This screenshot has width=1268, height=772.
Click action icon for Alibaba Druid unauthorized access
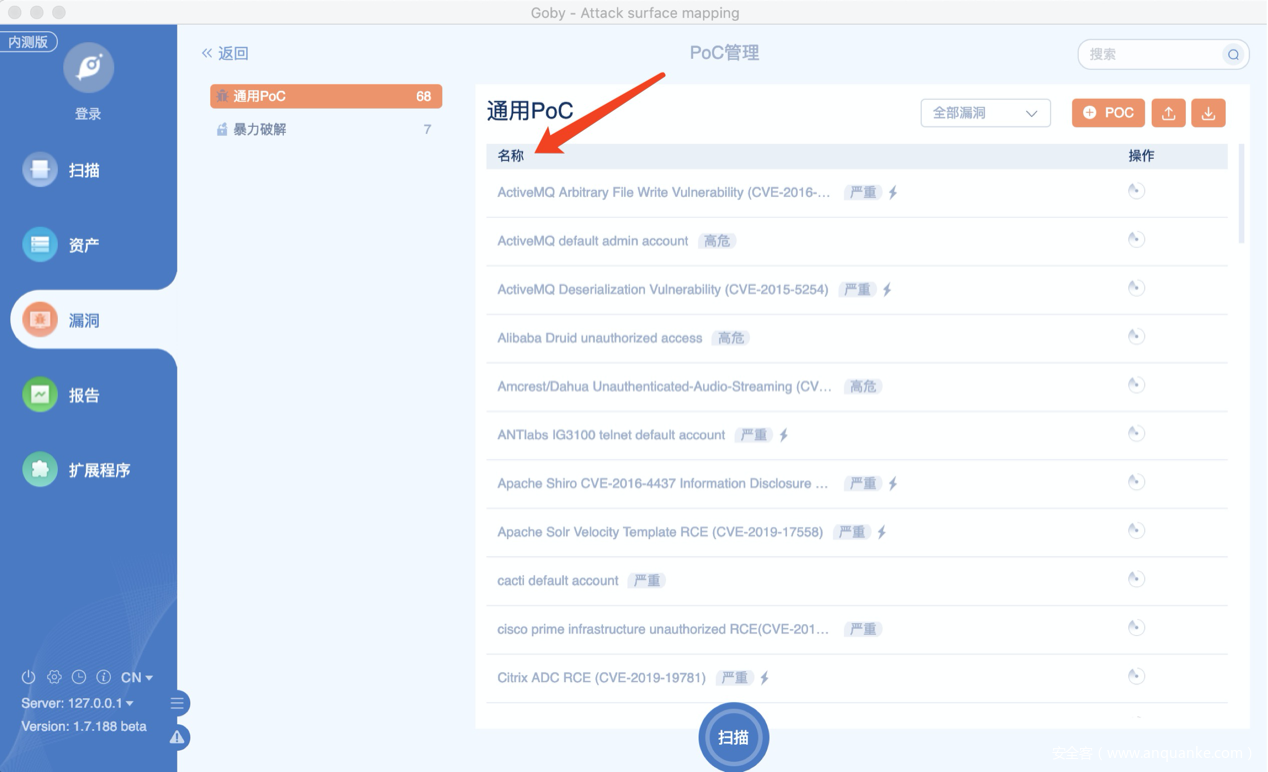point(1136,336)
